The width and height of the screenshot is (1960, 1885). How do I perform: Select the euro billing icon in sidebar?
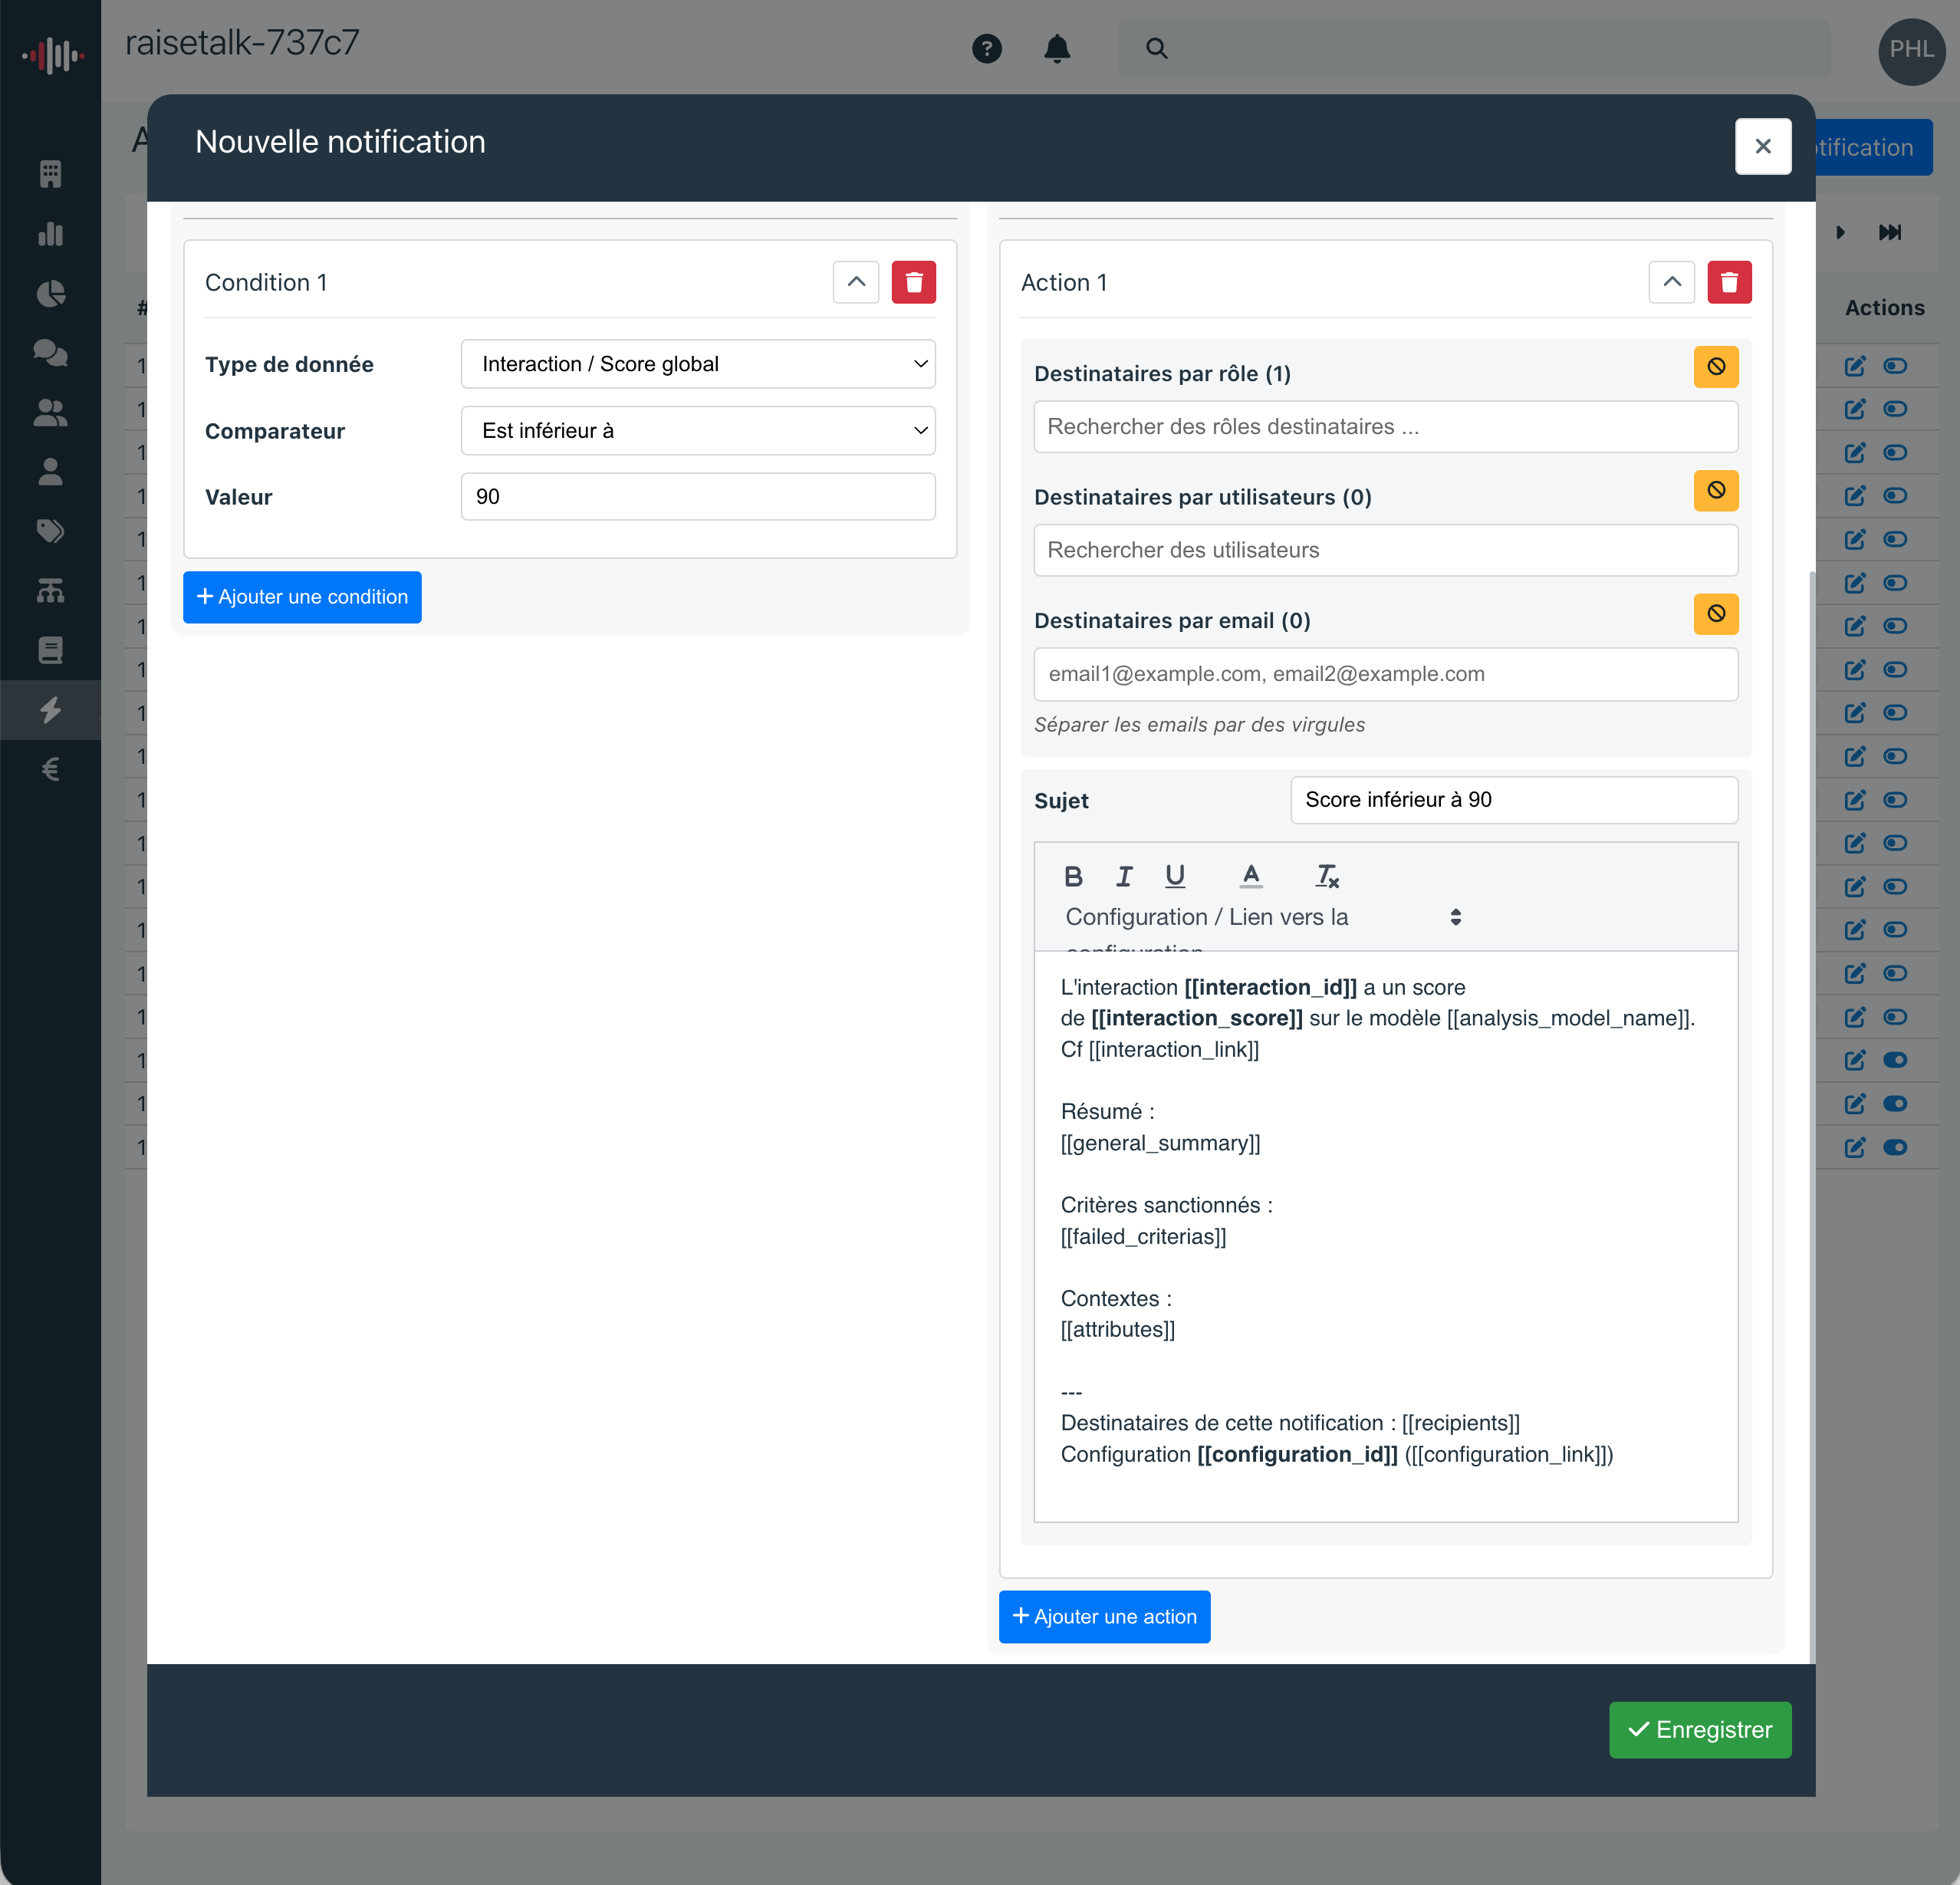[50, 768]
